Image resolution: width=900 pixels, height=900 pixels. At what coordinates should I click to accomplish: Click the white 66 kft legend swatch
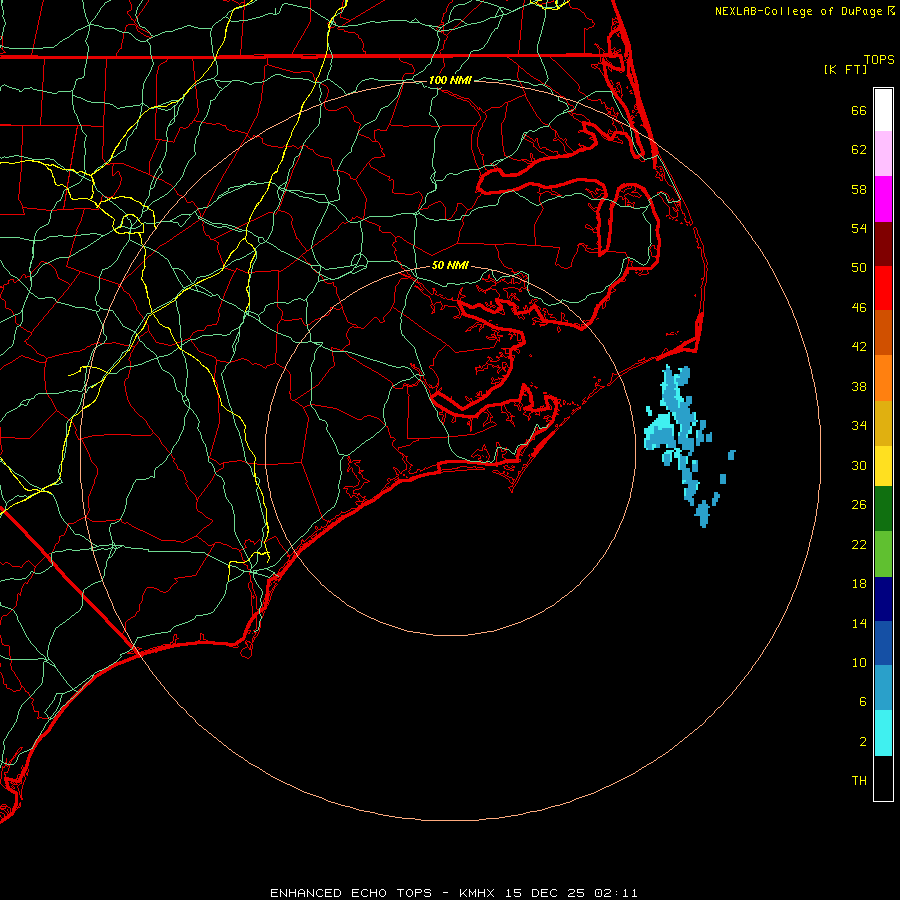click(x=883, y=110)
